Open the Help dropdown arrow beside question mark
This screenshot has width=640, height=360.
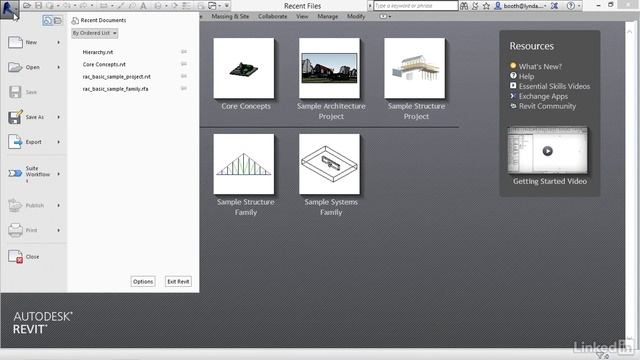pos(579,6)
